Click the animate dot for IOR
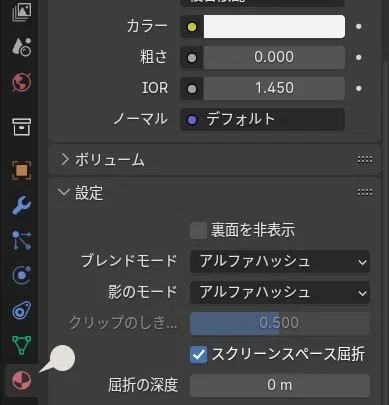Viewport: 389px width, 405px height. point(359,89)
